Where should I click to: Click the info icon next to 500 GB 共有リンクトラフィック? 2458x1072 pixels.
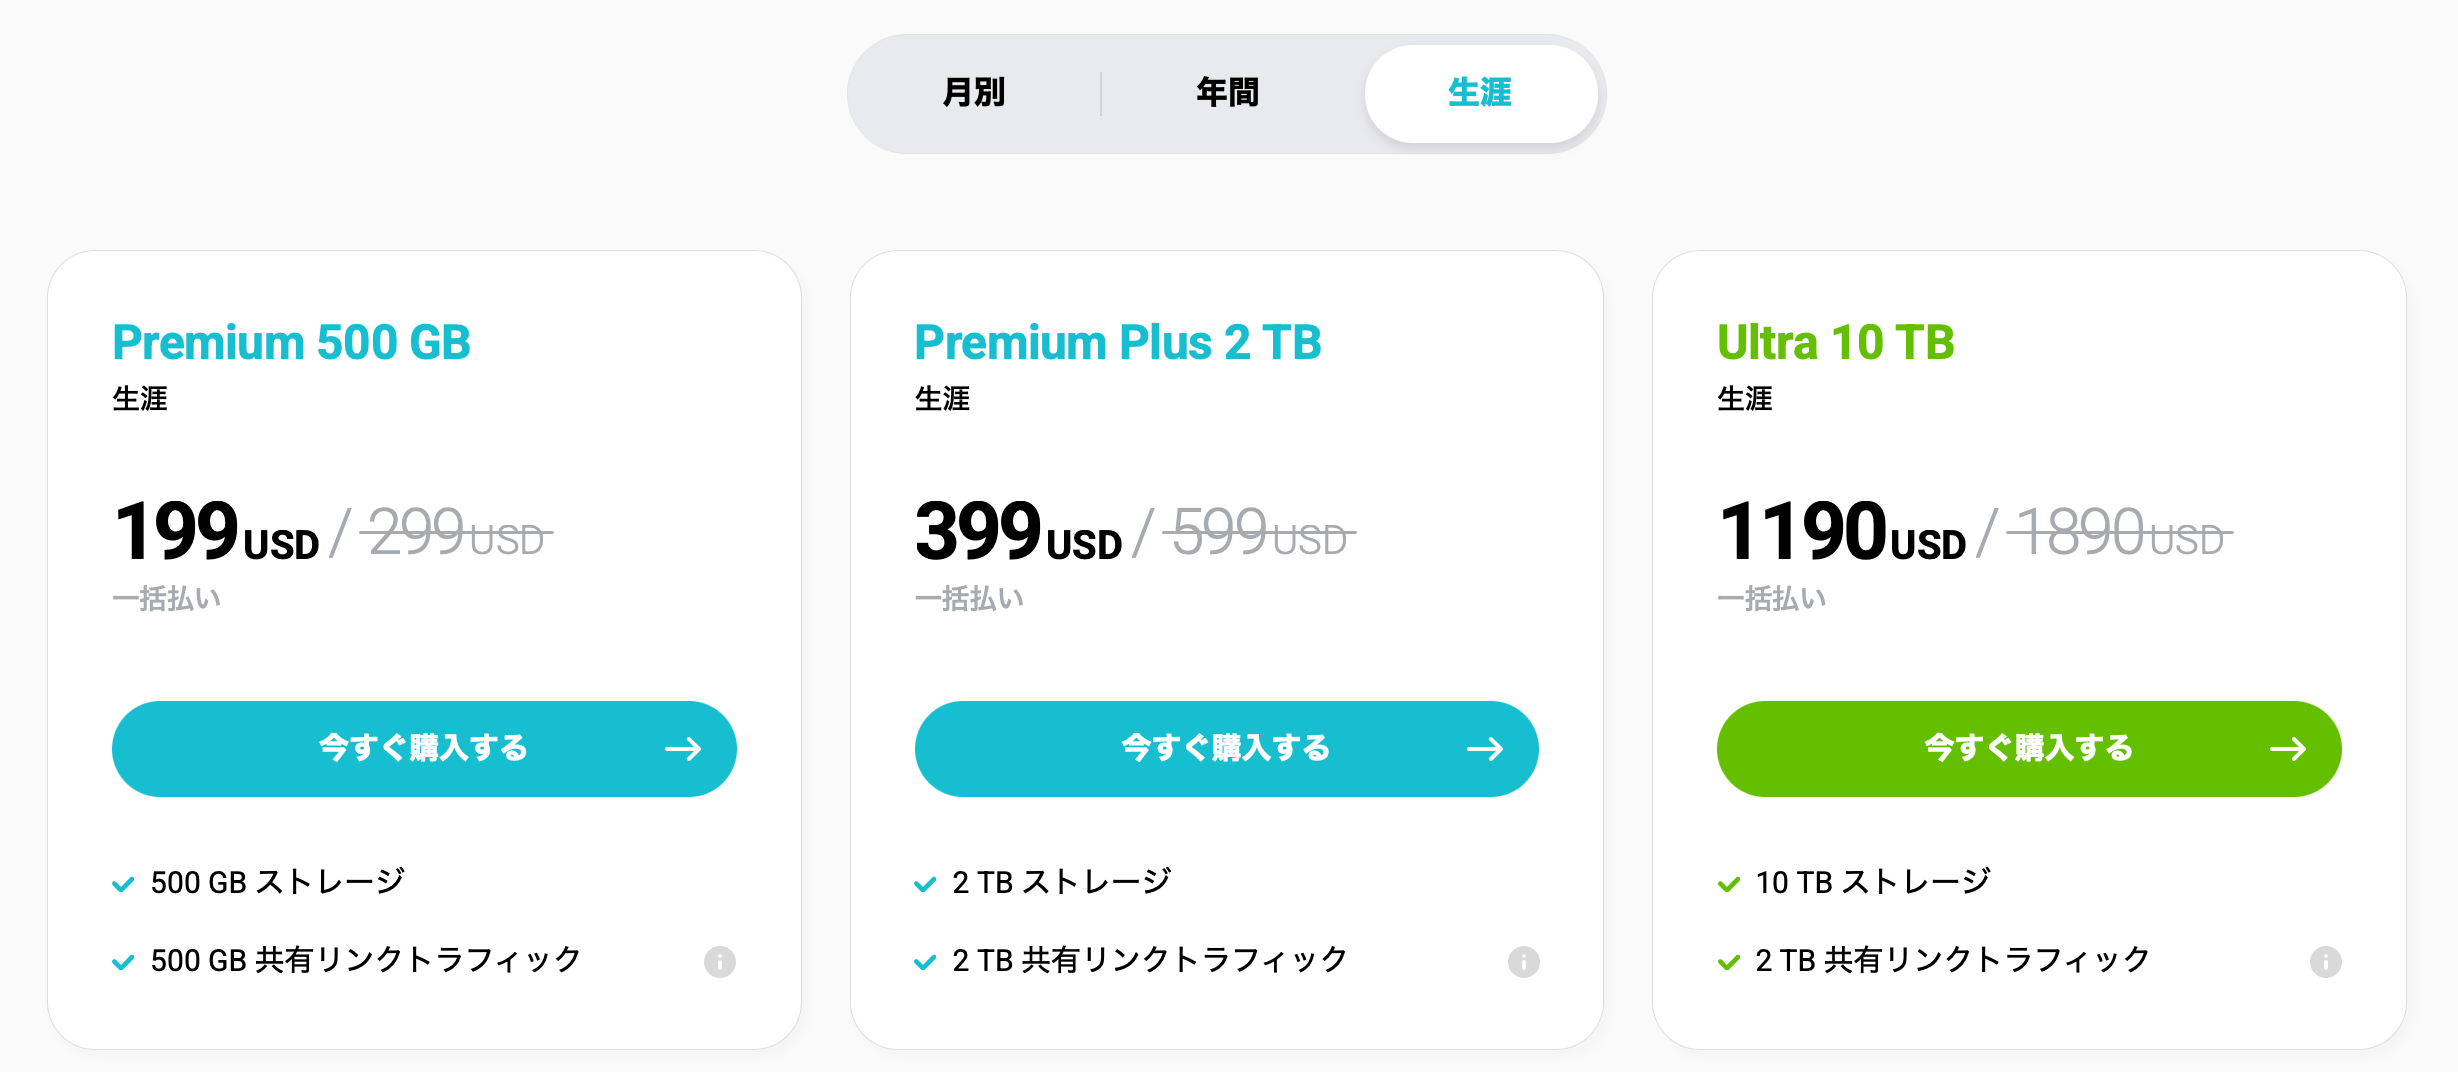coord(721,962)
